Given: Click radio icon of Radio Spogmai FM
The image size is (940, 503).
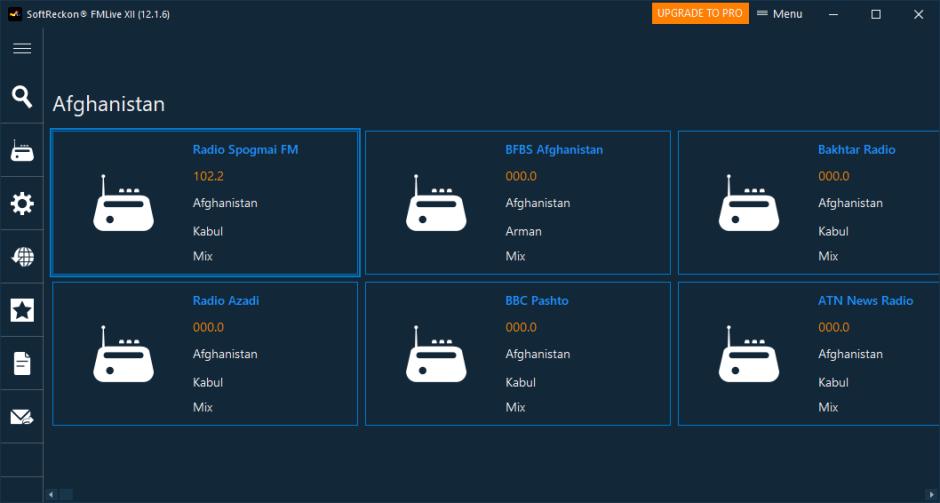Looking at the screenshot, I should point(123,203).
